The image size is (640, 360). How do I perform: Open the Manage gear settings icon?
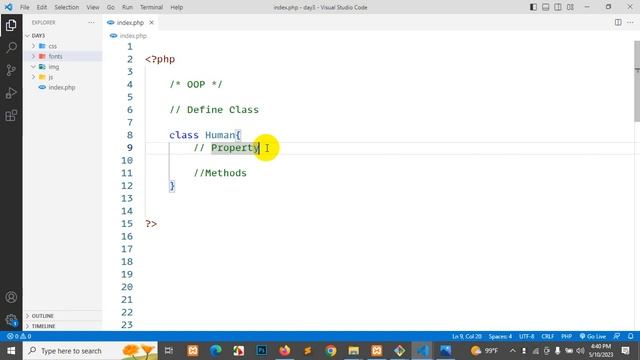(x=11, y=320)
